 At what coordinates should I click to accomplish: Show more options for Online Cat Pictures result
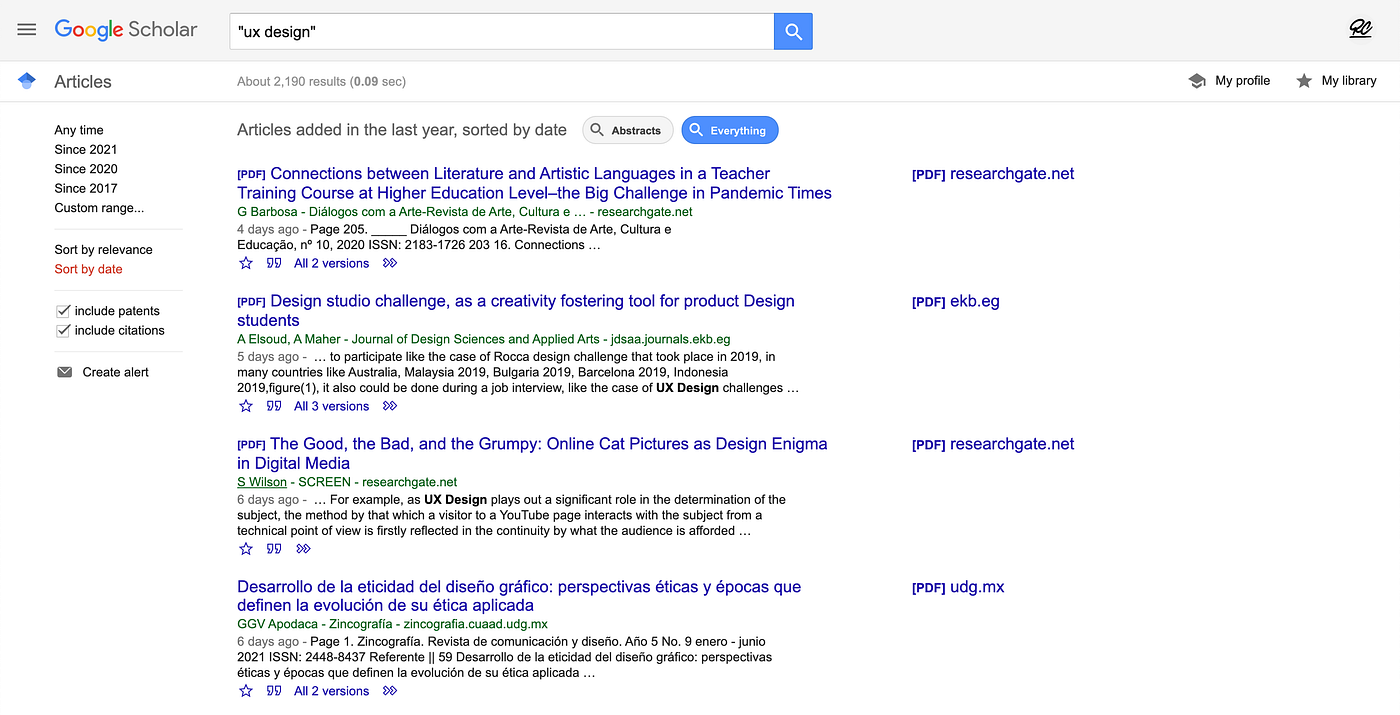[x=304, y=549]
